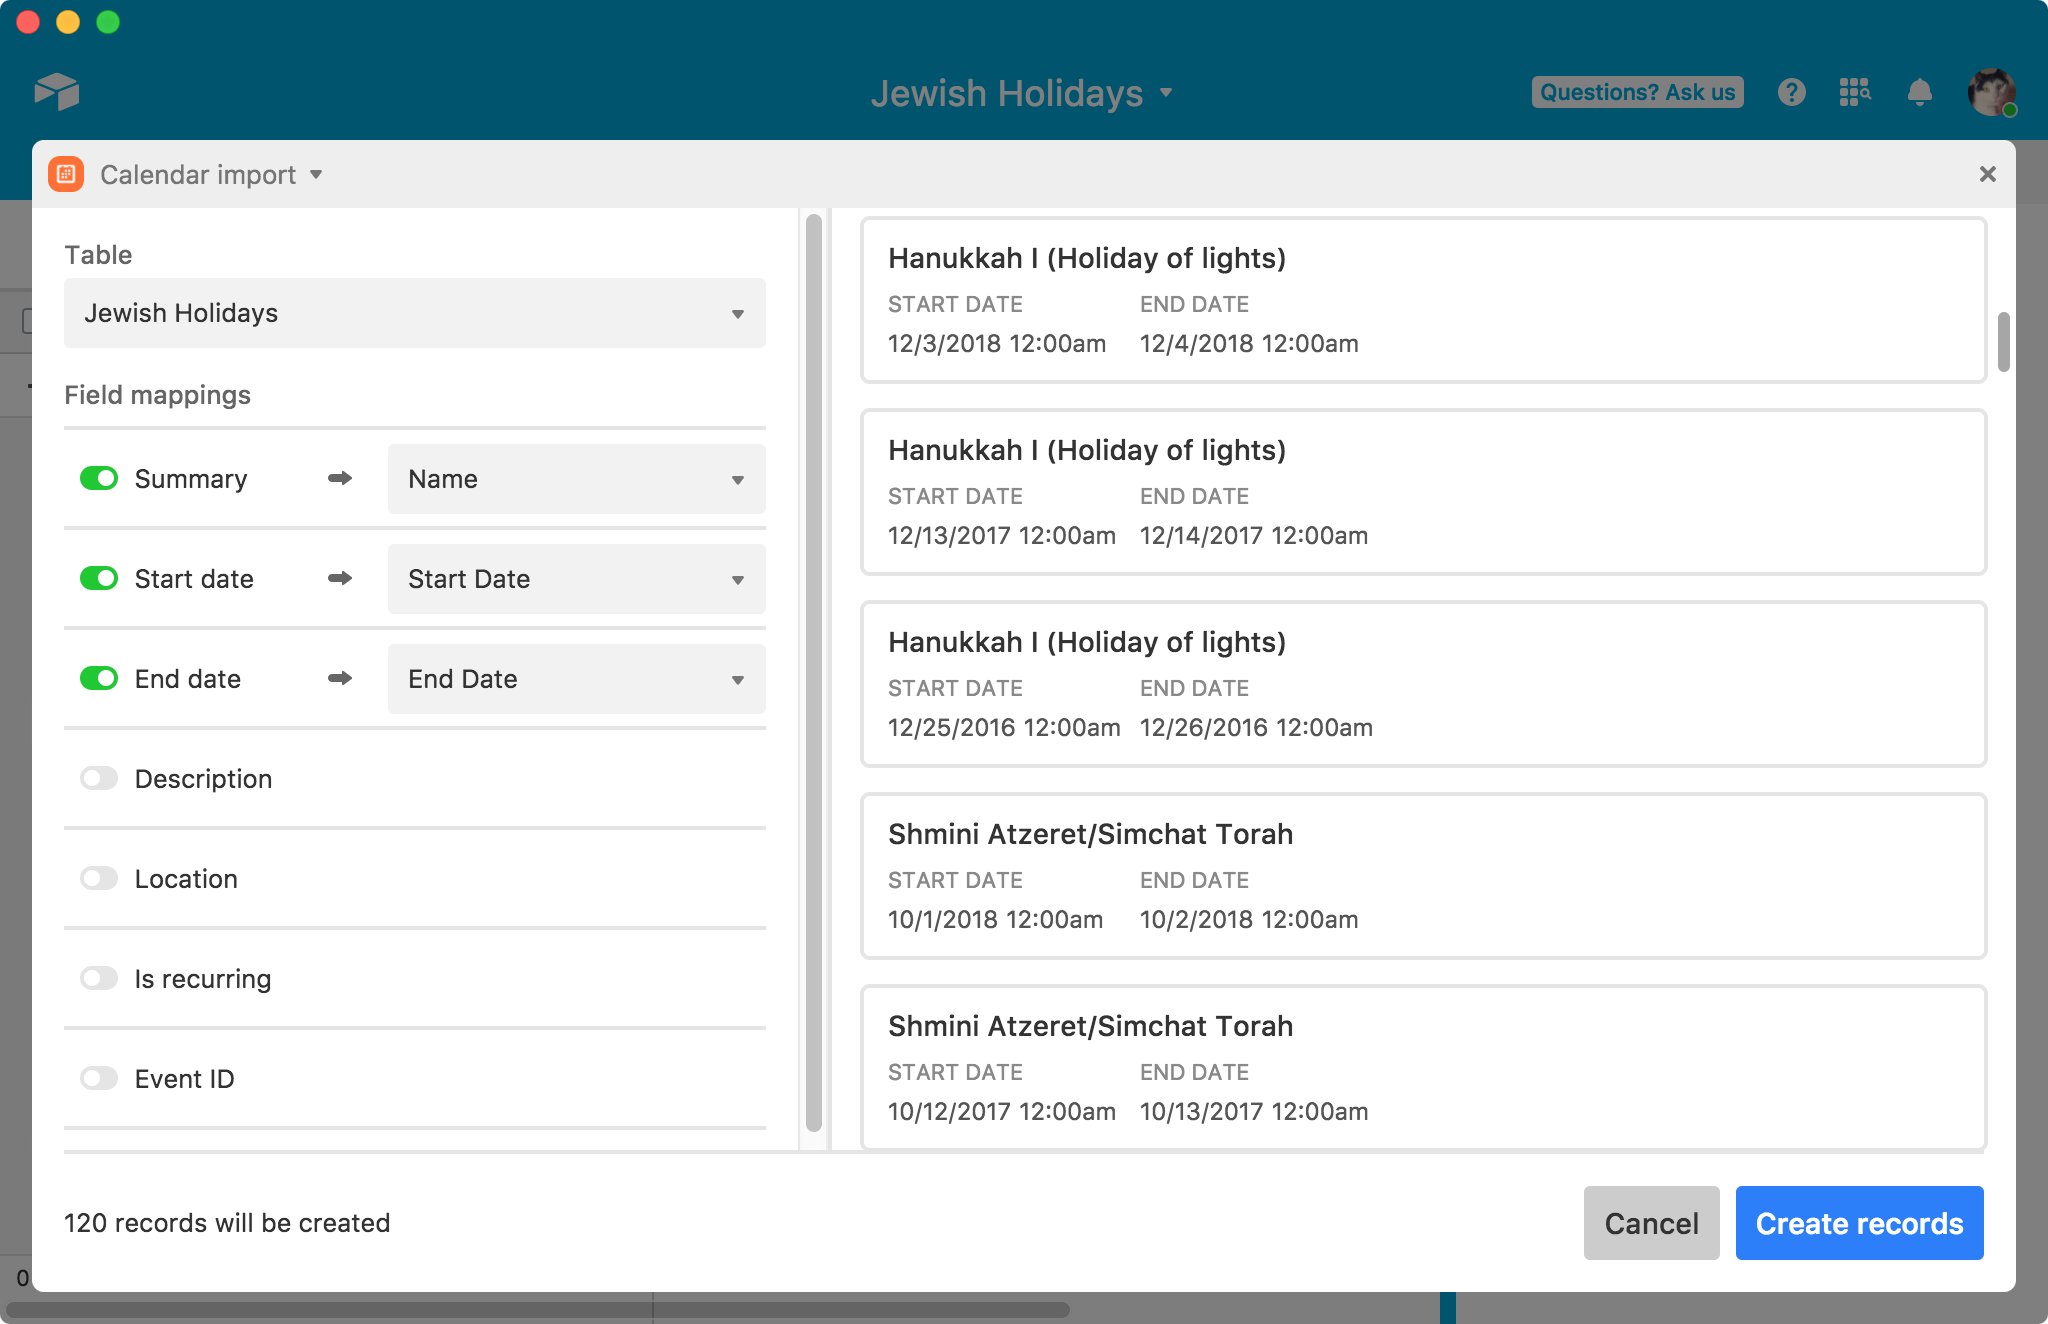Enable the Location field toggle
This screenshot has height=1324, width=2048.
tap(99, 878)
